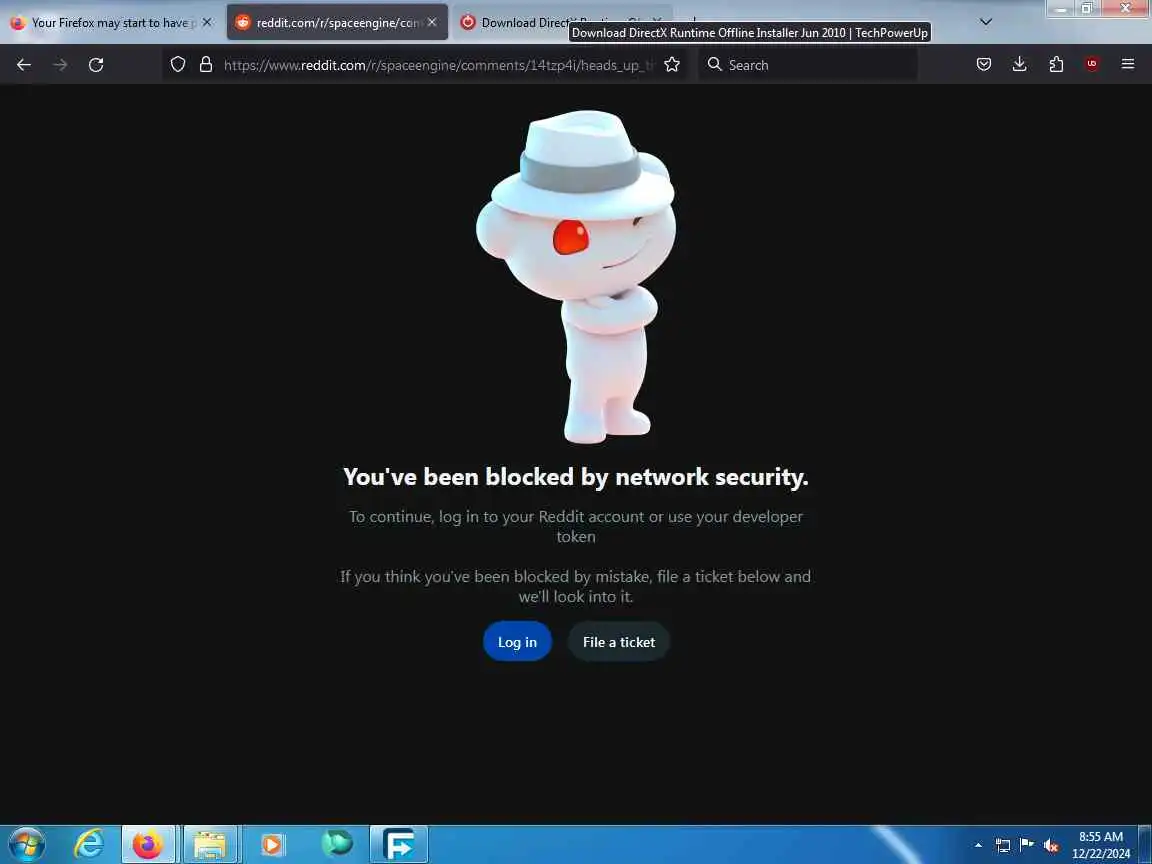Screen dimensions: 1152x864
Task: Click the Reddit URL address bar
Action: click(438, 65)
